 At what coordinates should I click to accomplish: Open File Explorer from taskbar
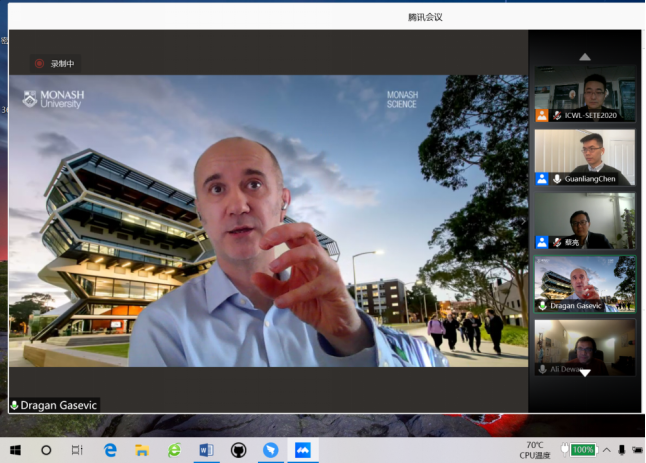(x=142, y=450)
